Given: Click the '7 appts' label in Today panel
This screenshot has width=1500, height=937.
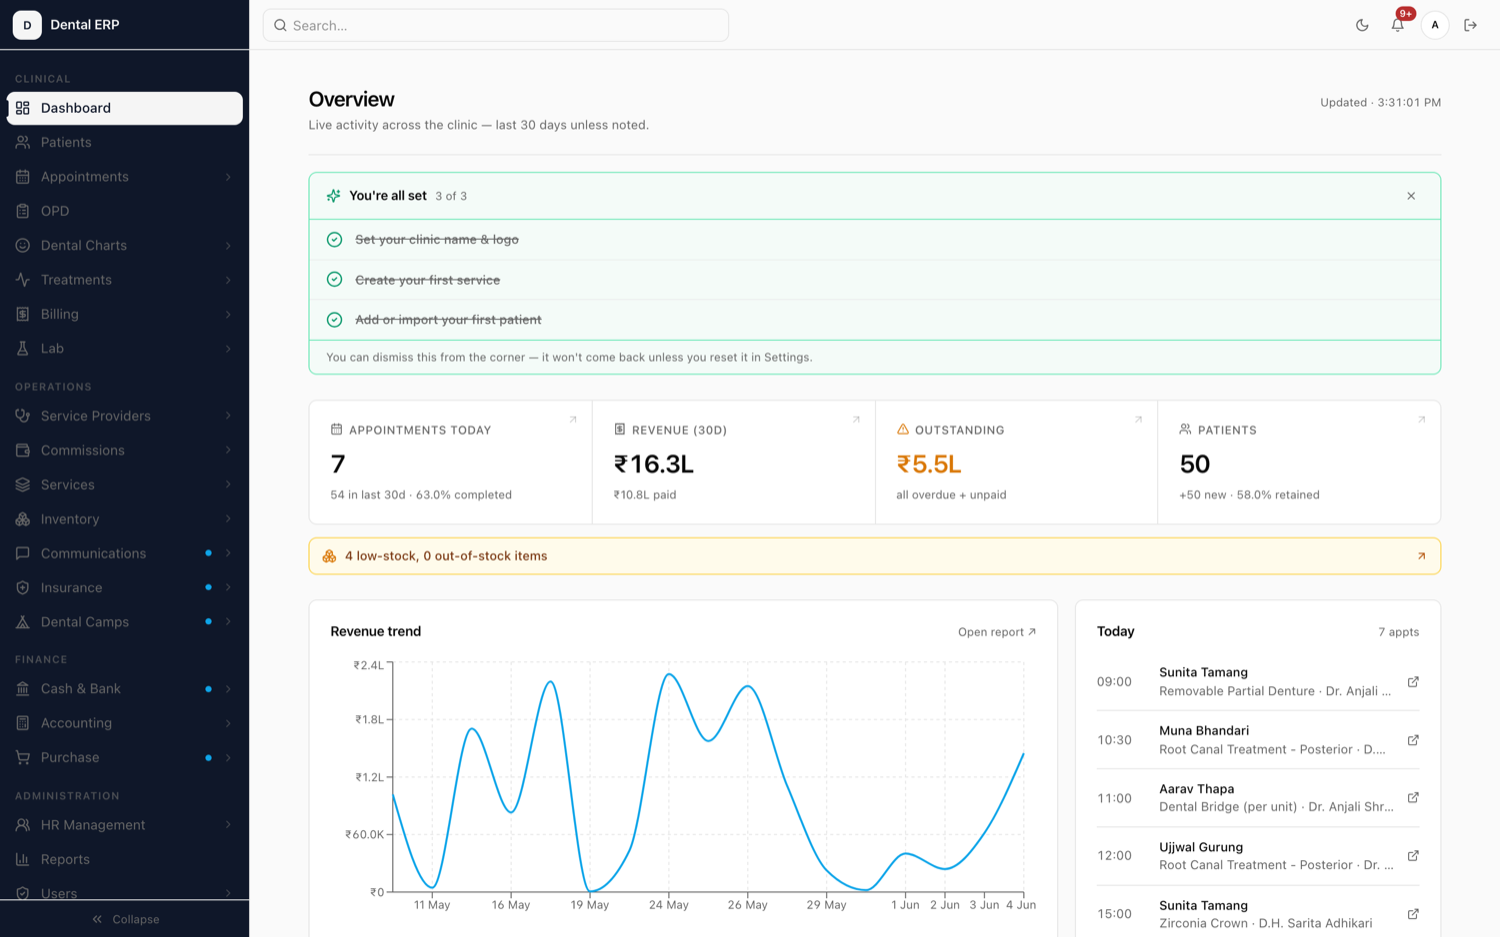Looking at the screenshot, I should [1398, 632].
